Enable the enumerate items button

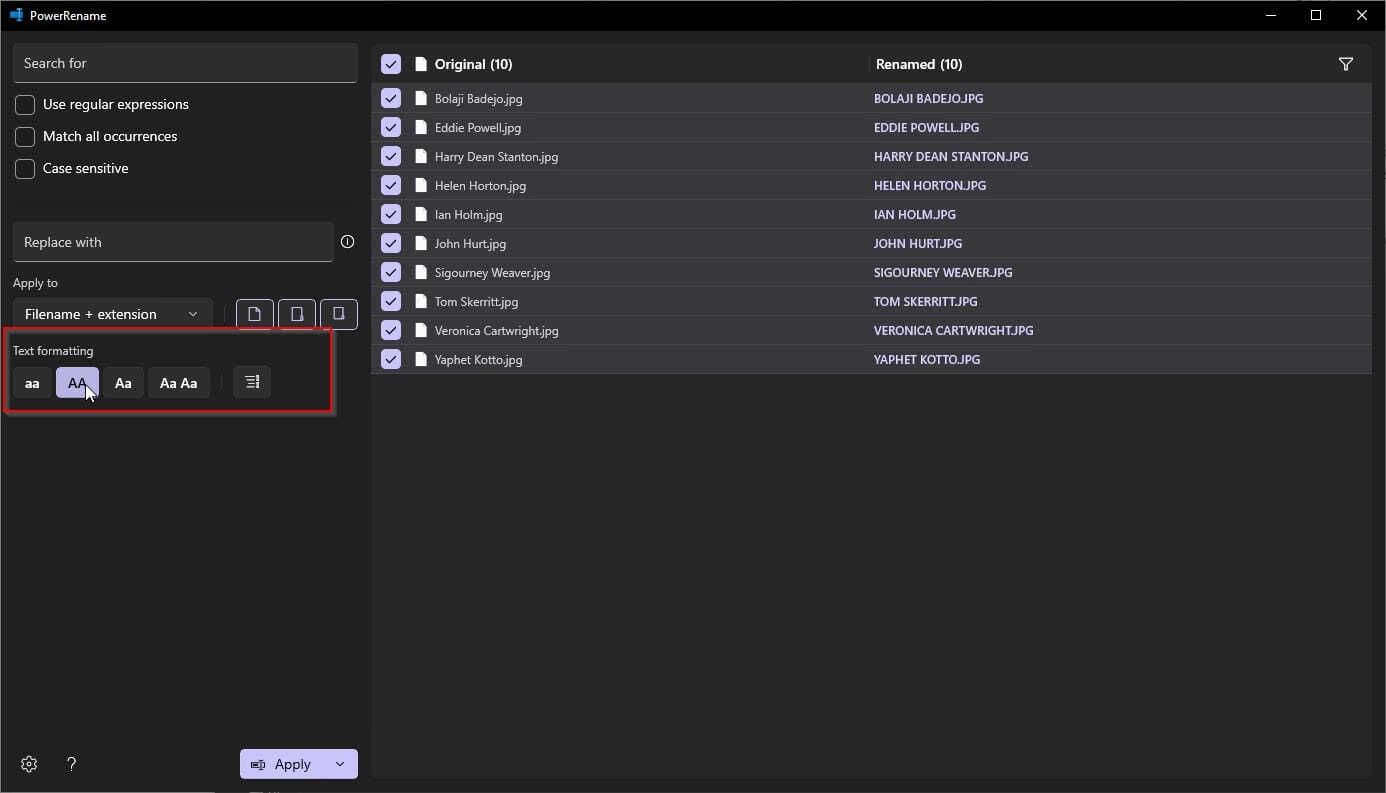(x=252, y=382)
